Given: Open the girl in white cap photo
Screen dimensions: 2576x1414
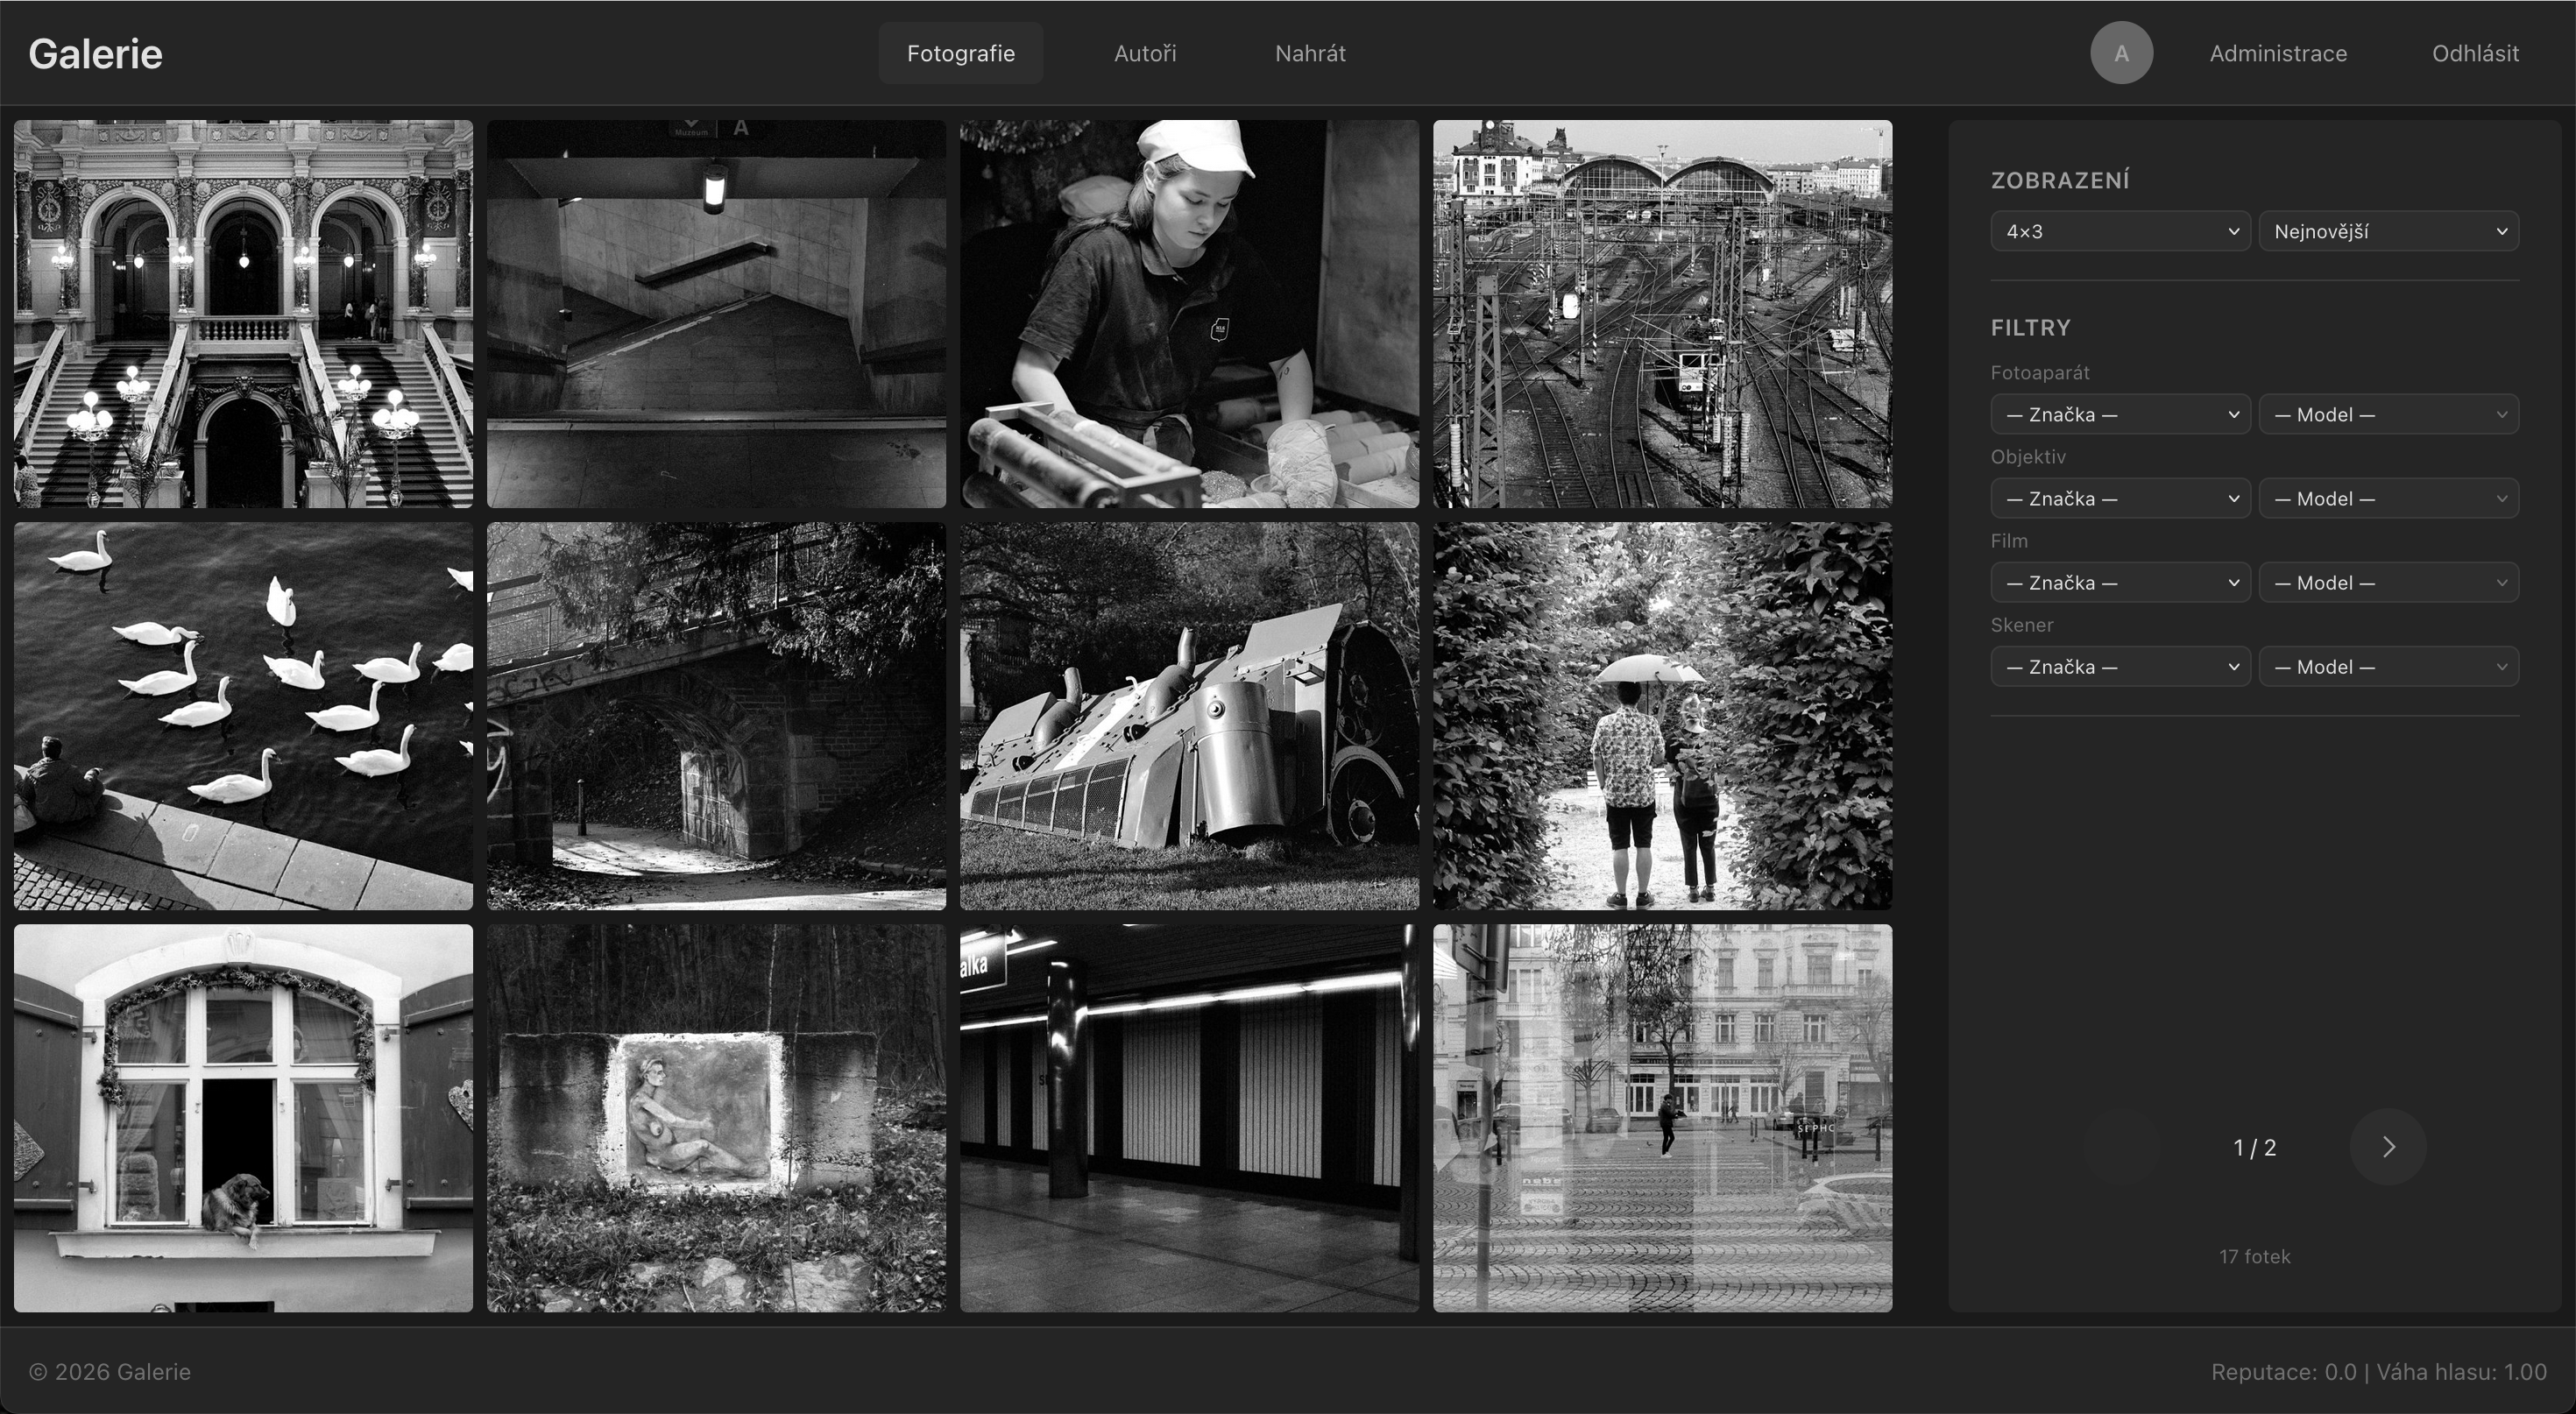Looking at the screenshot, I should (x=1189, y=313).
